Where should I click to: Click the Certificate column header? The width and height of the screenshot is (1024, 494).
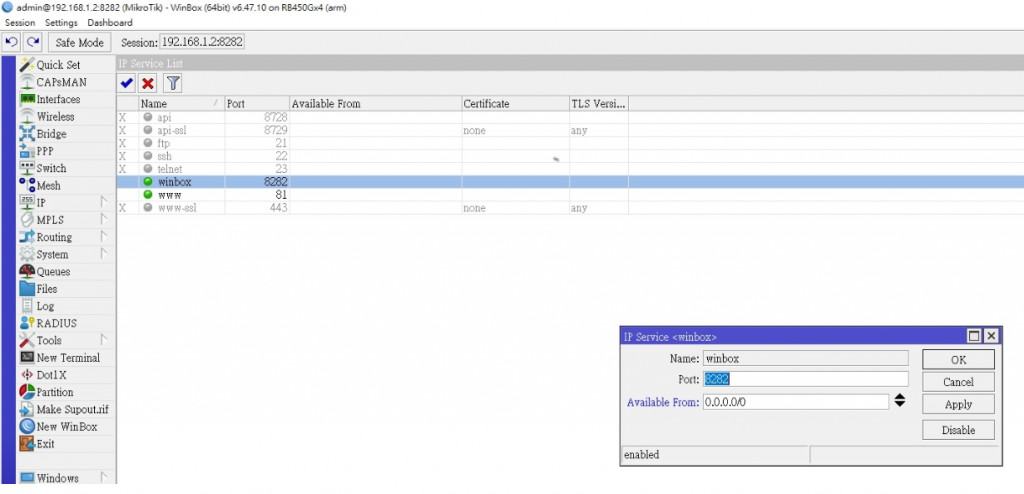pyautogui.click(x=515, y=103)
